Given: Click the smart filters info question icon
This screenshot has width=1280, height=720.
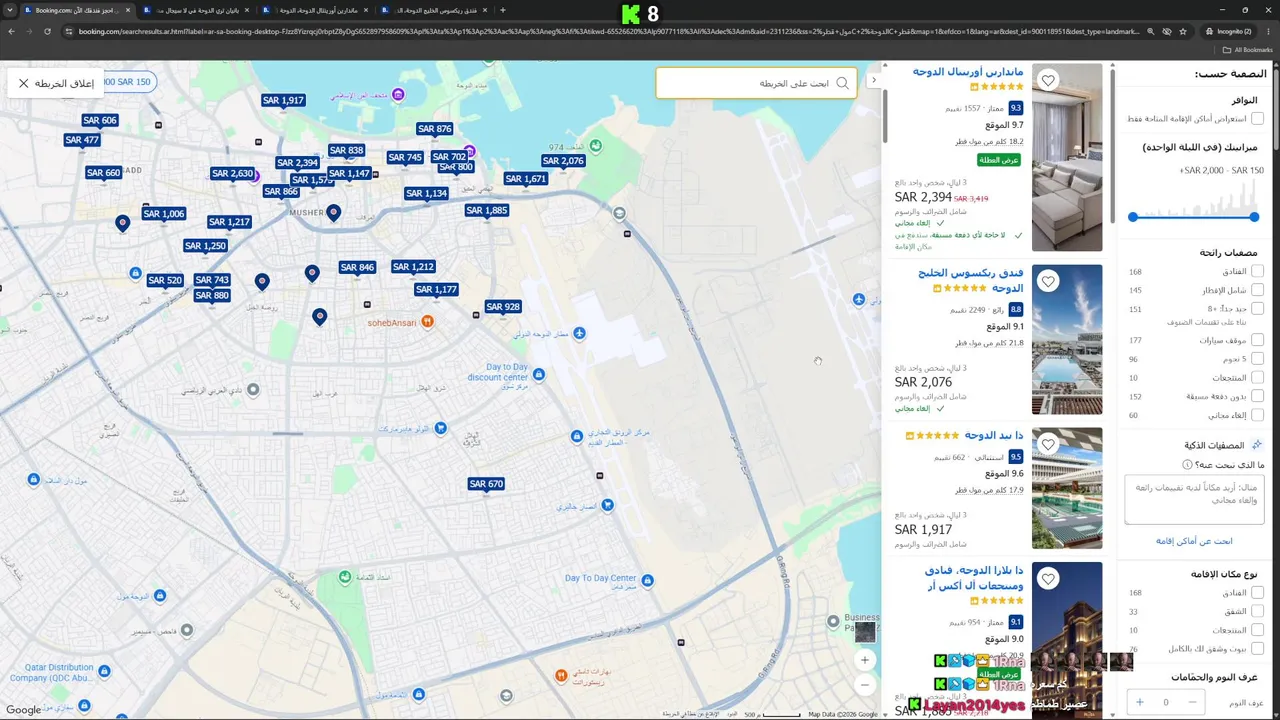Looking at the screenshot, I should [x=1187, y=465].
